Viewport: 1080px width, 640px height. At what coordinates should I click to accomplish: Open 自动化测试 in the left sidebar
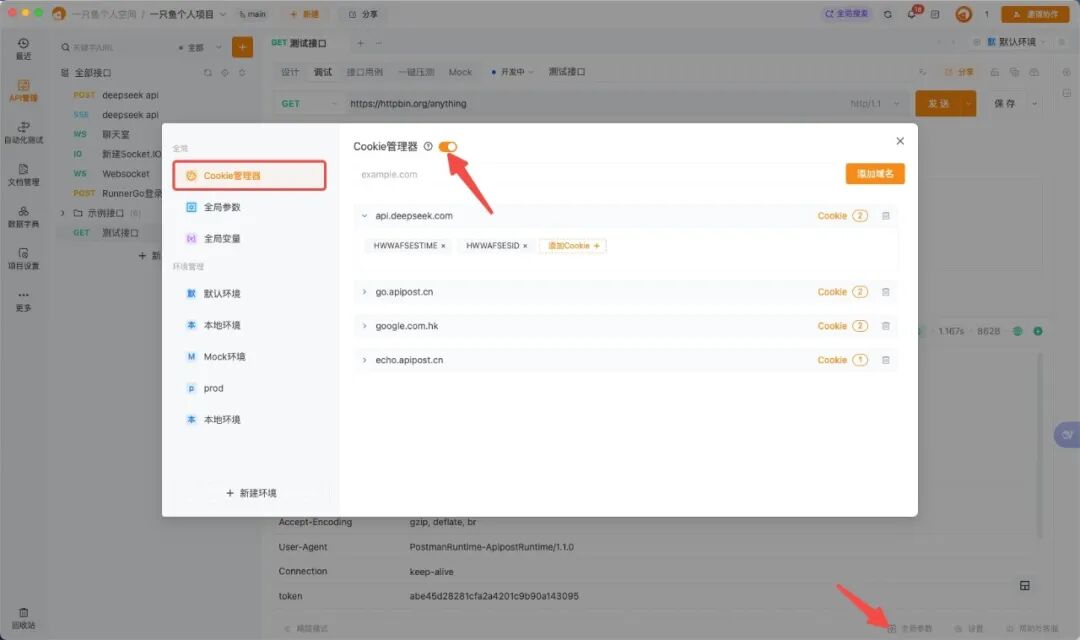(x=23, y=133)
